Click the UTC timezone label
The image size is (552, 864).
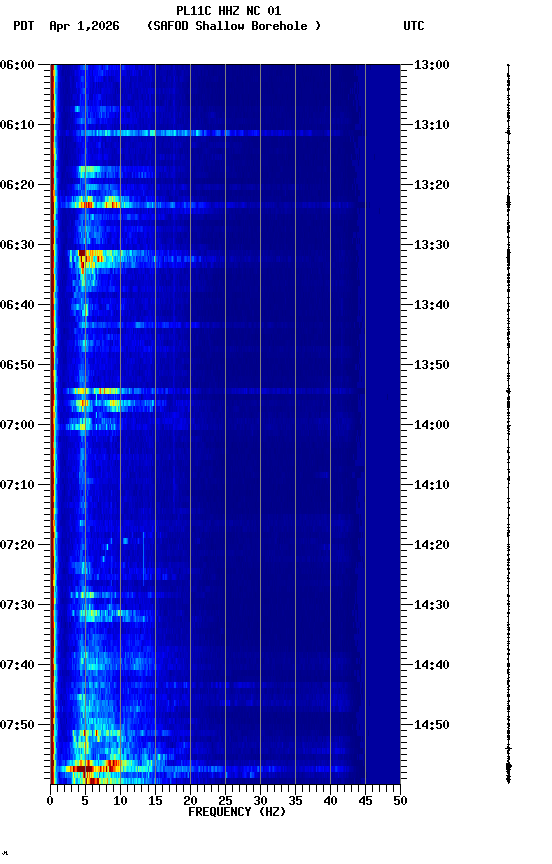coord(414,26)
